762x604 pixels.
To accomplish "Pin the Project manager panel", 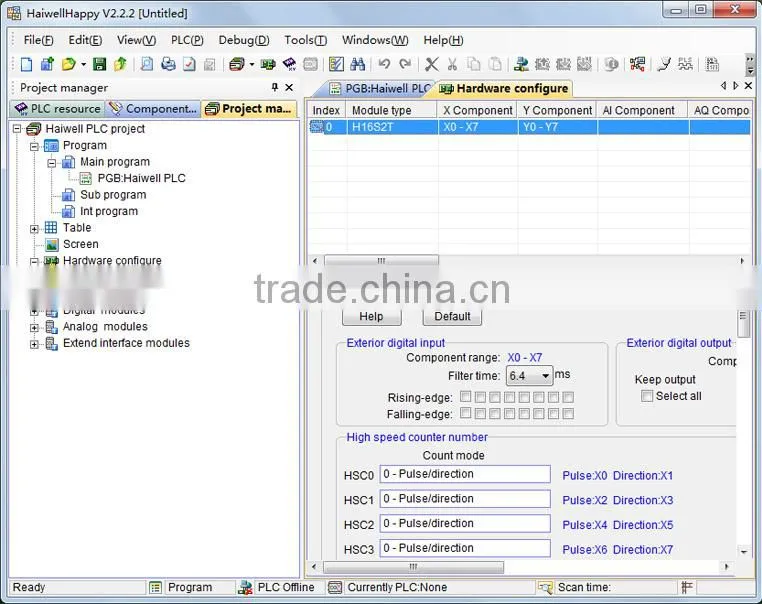I will point(275,87).
